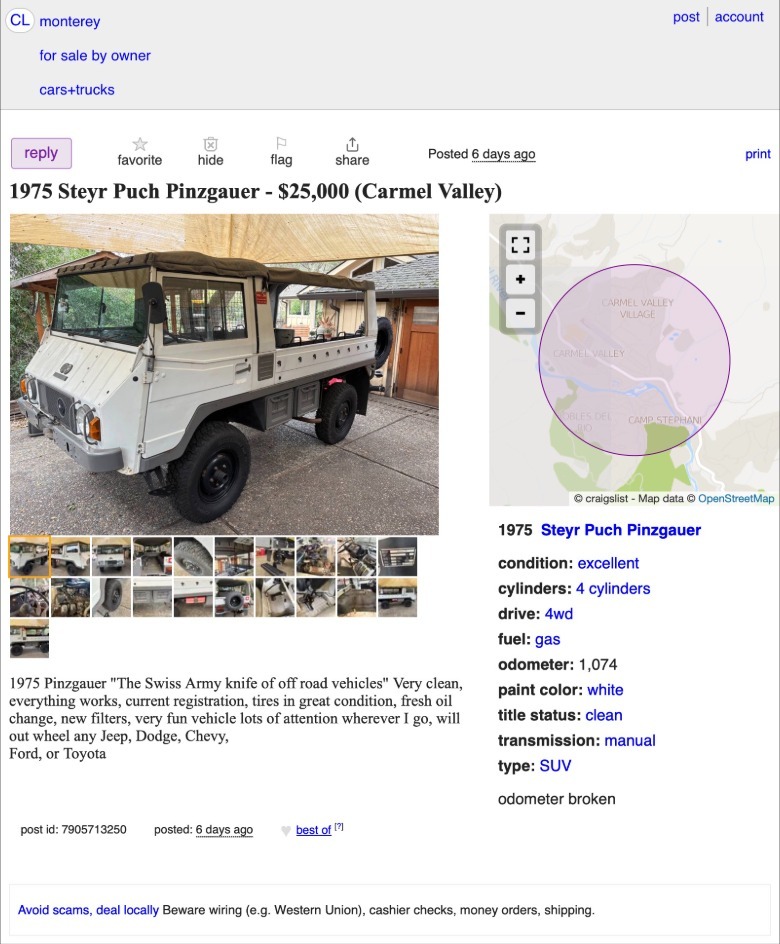Click the best of heart icon
The width and height of the screenshot is (780, 944).
[x=286, y=831]
